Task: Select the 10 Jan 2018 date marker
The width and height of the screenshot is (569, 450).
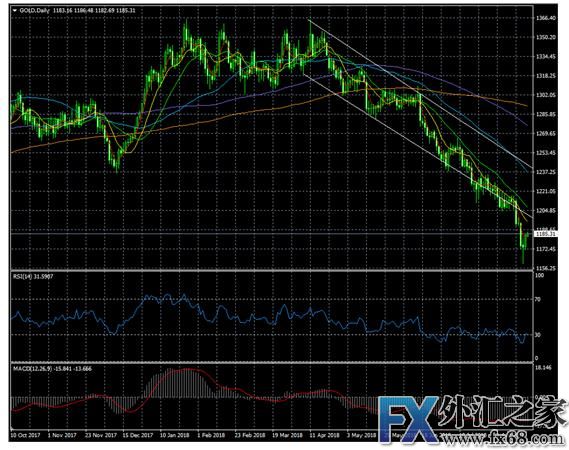Action: pyautogui.click(x=175, y=435)
